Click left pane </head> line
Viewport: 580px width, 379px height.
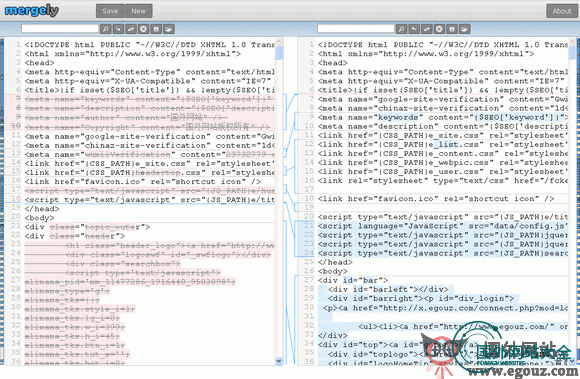pos(42,209)
